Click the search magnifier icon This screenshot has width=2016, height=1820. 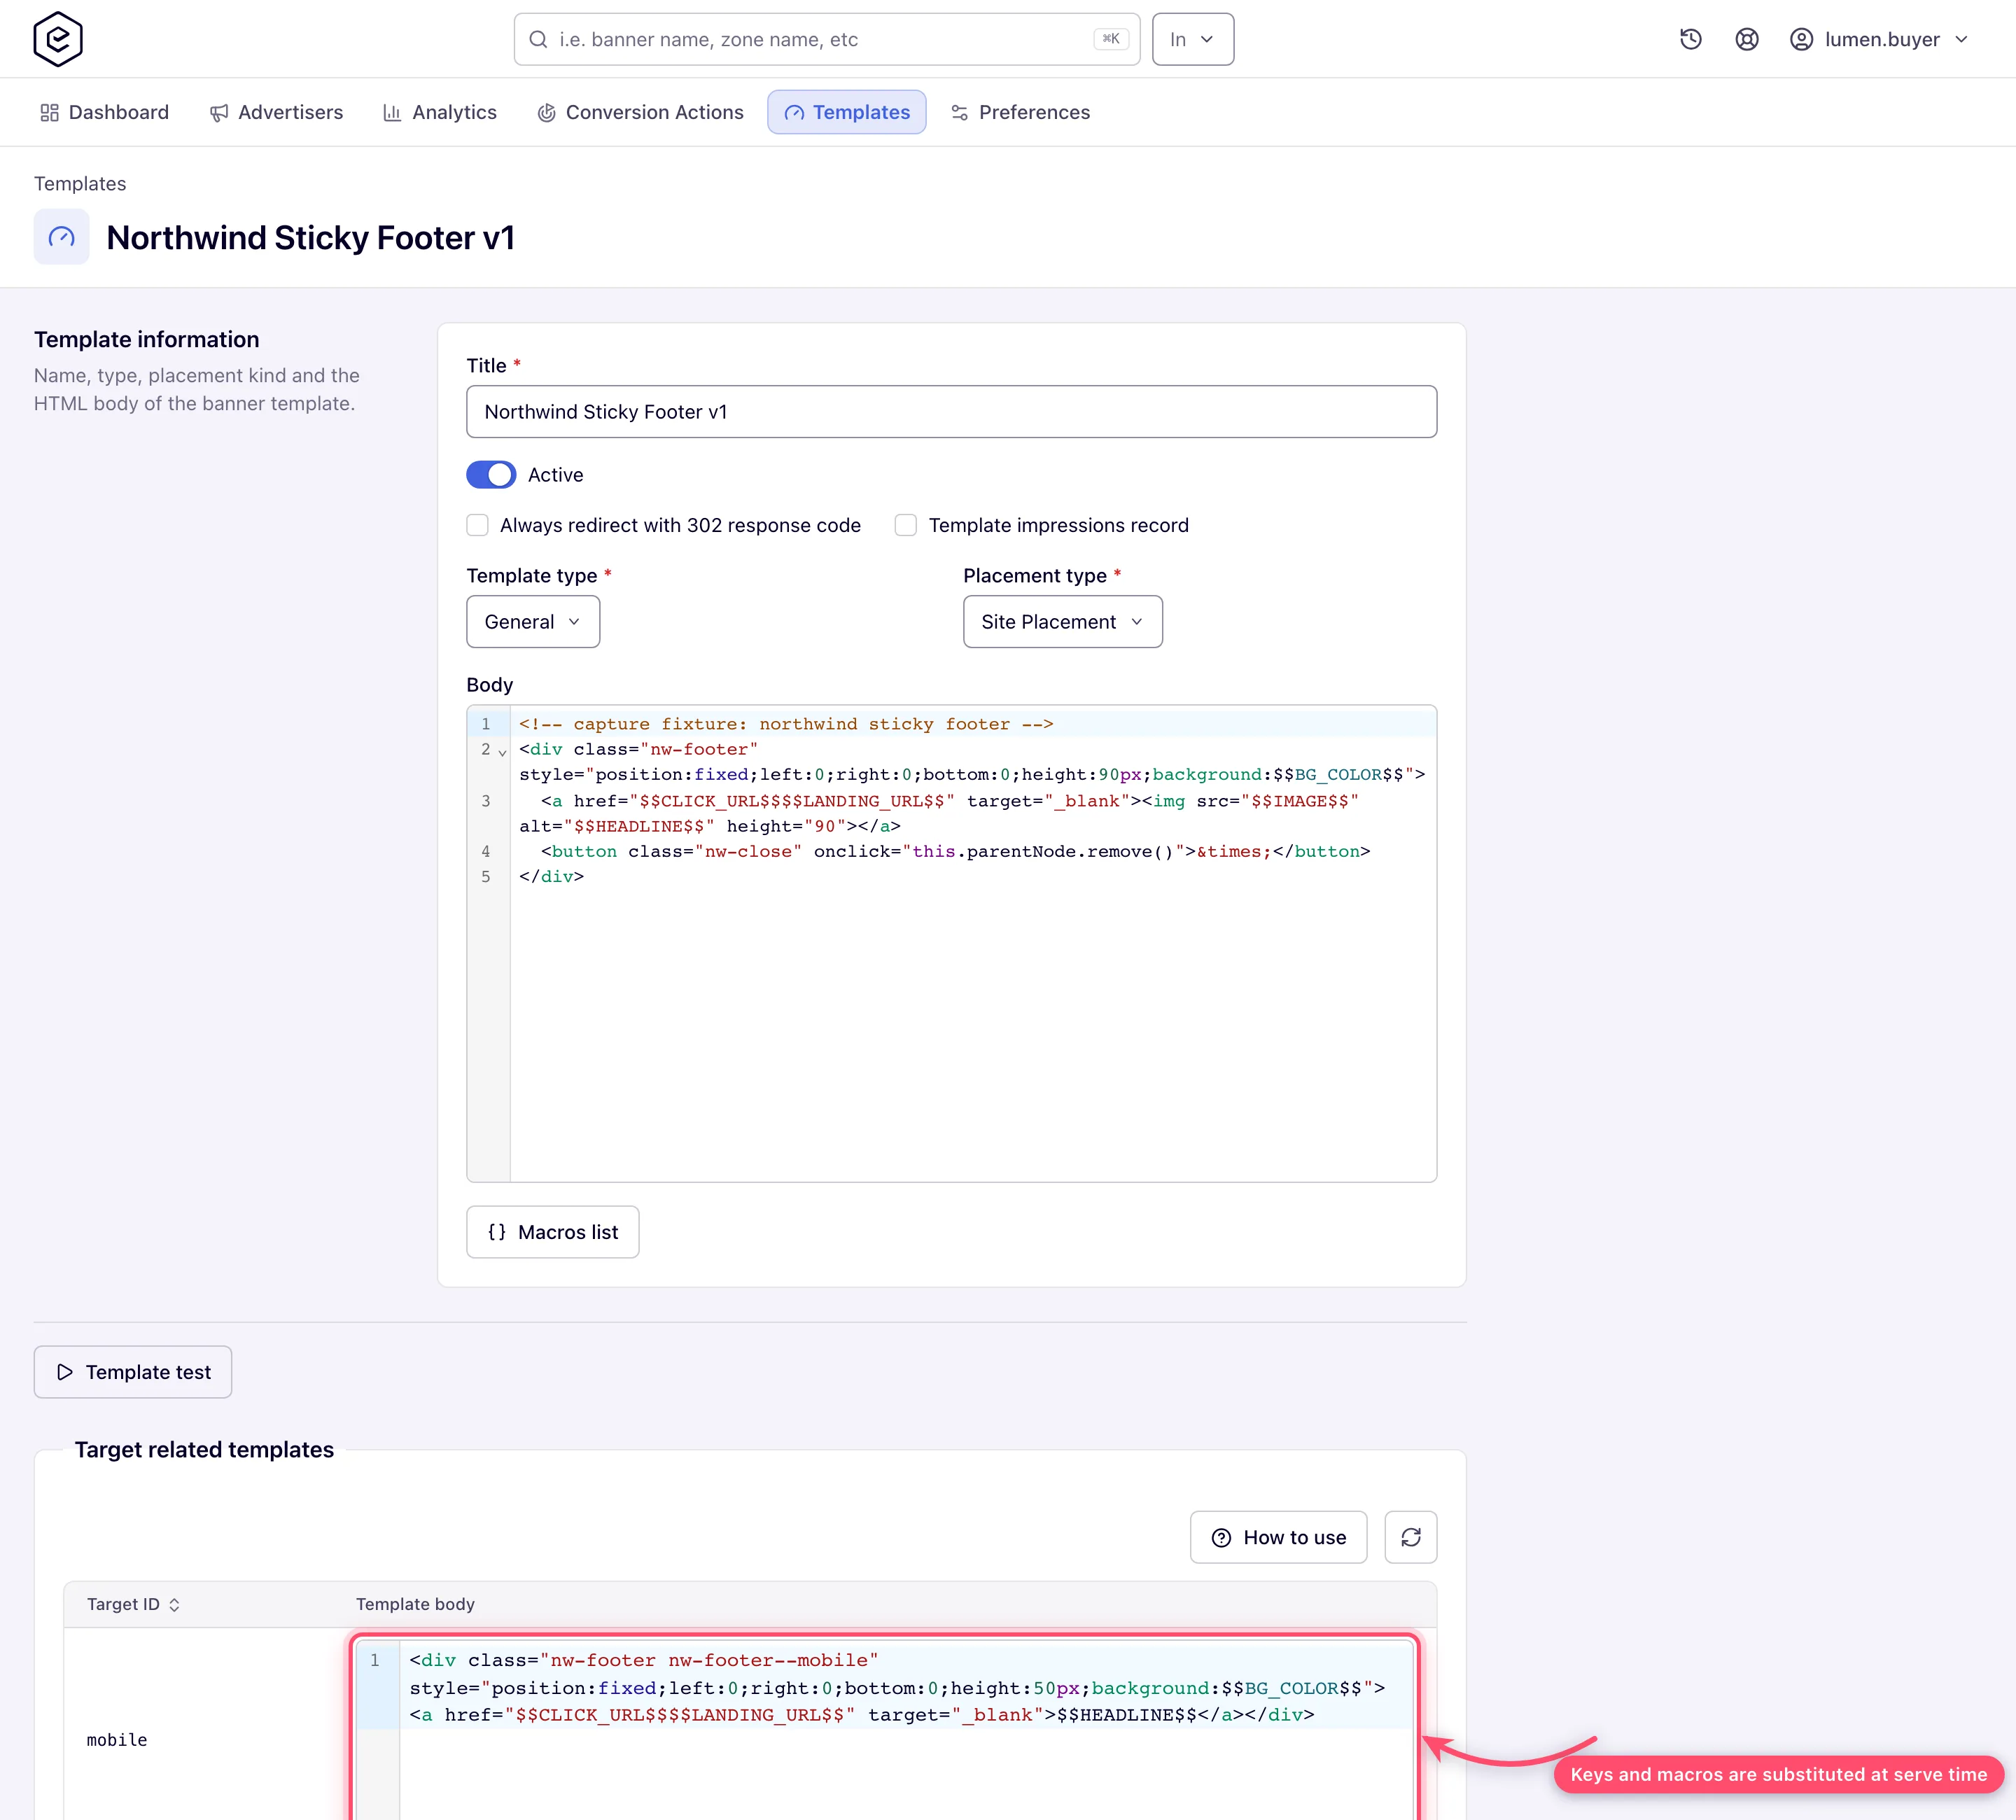[x=538, y=39]
